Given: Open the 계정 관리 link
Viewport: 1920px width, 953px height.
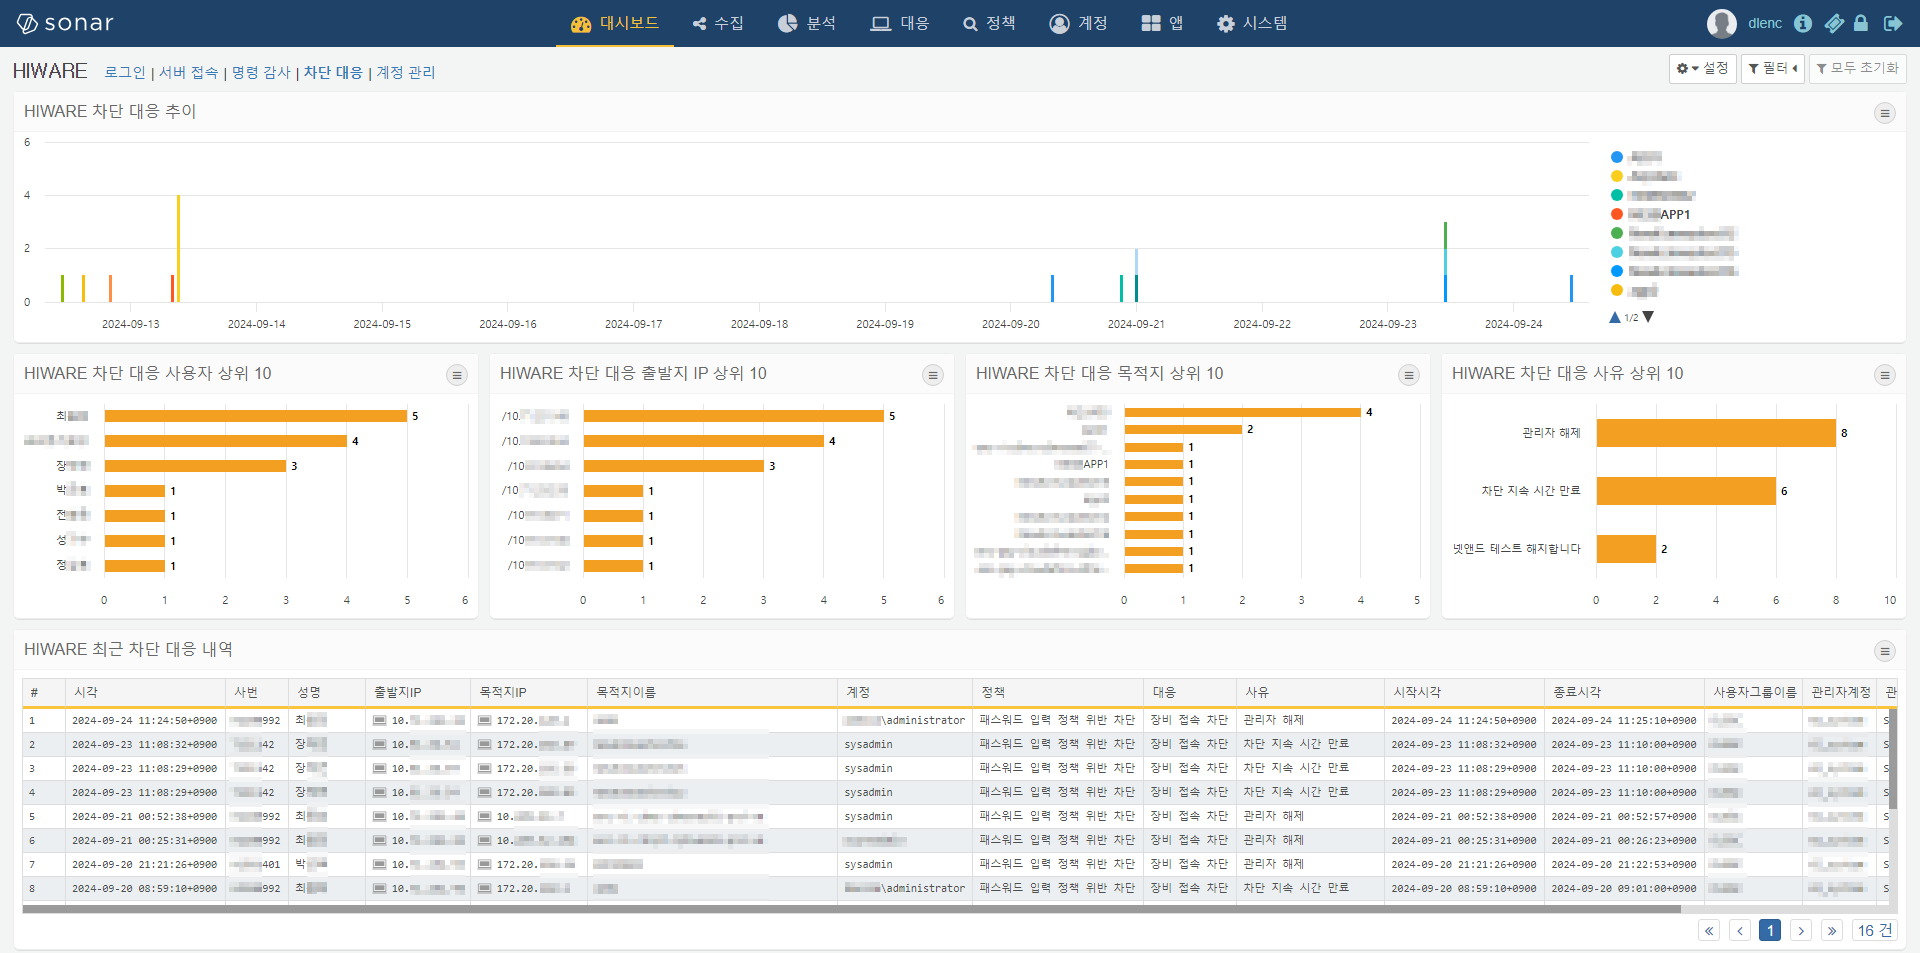Looking at the screenshot, I should coord(405,72).
